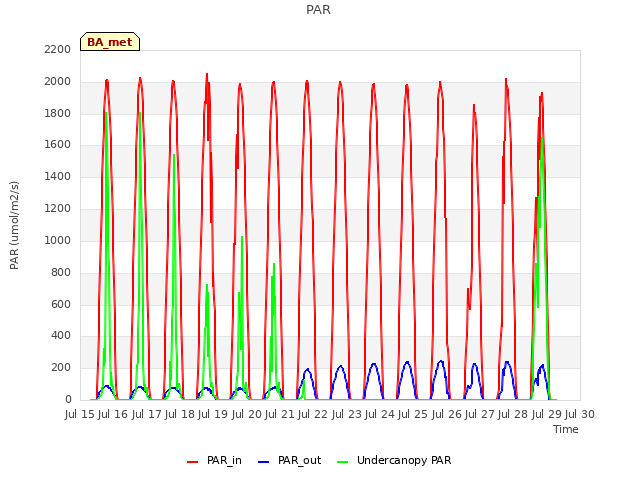This screenshot has width=640, height=480.
Task: Click the green Undercanopy peak near Jul 28
Action: click(x=542, y=138)
